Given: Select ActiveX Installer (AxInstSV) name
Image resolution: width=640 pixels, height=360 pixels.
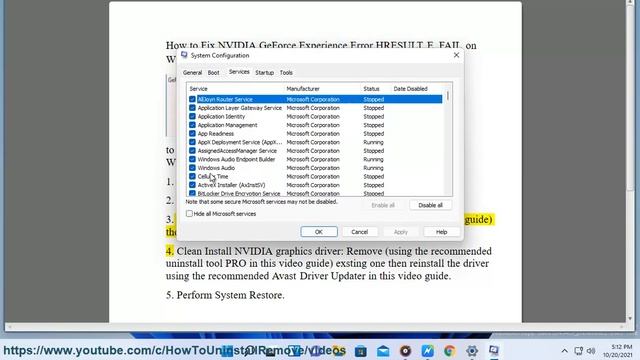Looking at the screenshot, I should [231, 185].
